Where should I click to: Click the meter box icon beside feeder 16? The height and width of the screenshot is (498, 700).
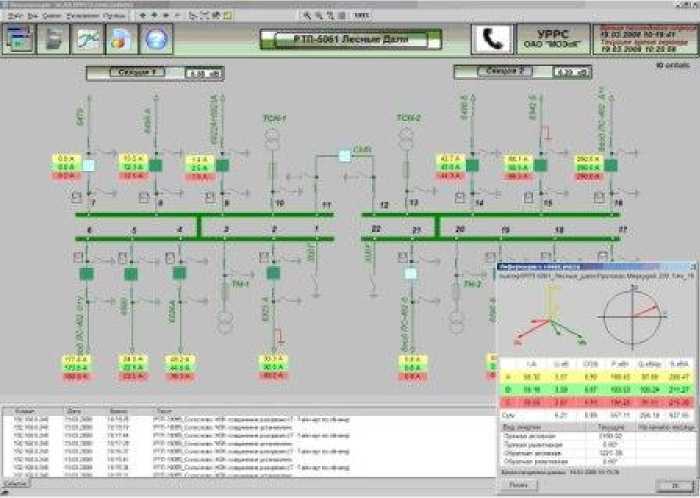[599, 197]
